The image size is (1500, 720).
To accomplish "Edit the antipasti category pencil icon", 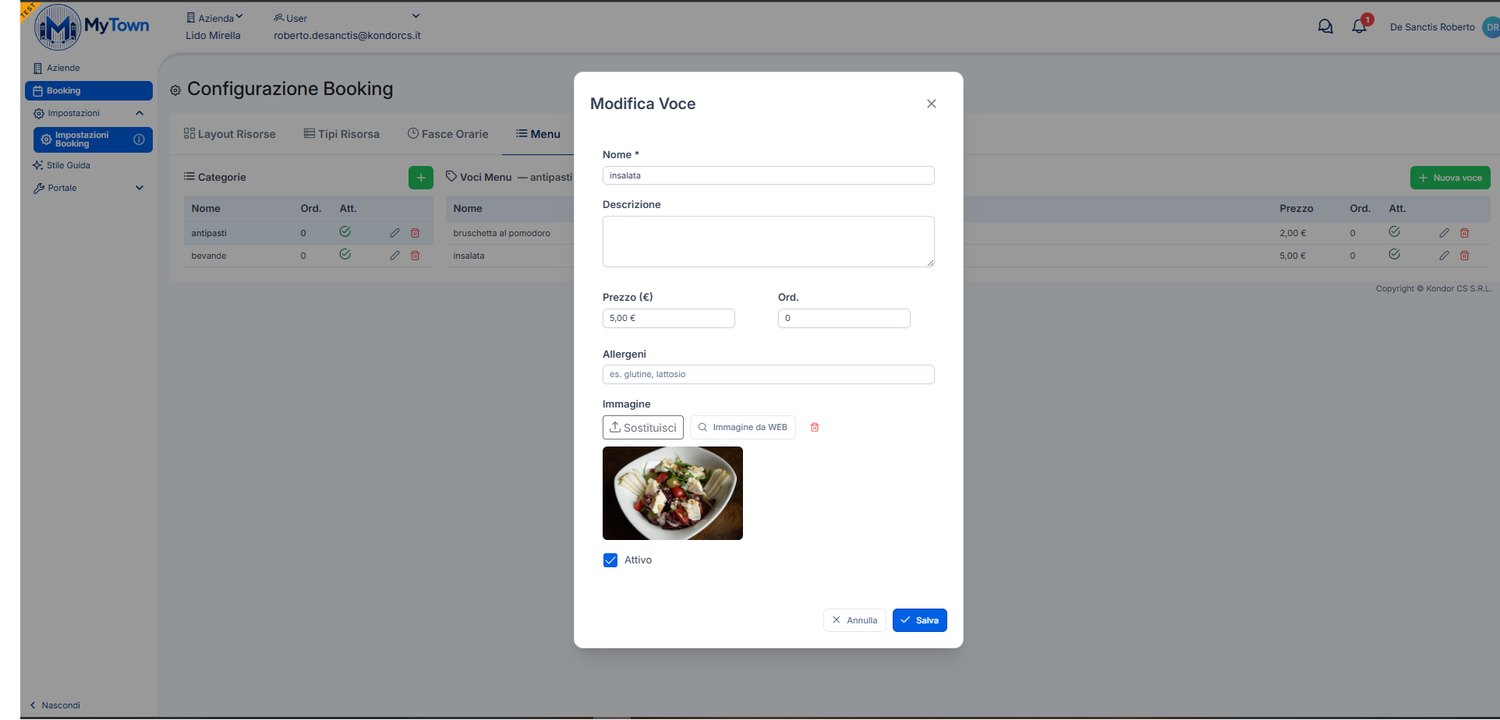I will (395, 232).
